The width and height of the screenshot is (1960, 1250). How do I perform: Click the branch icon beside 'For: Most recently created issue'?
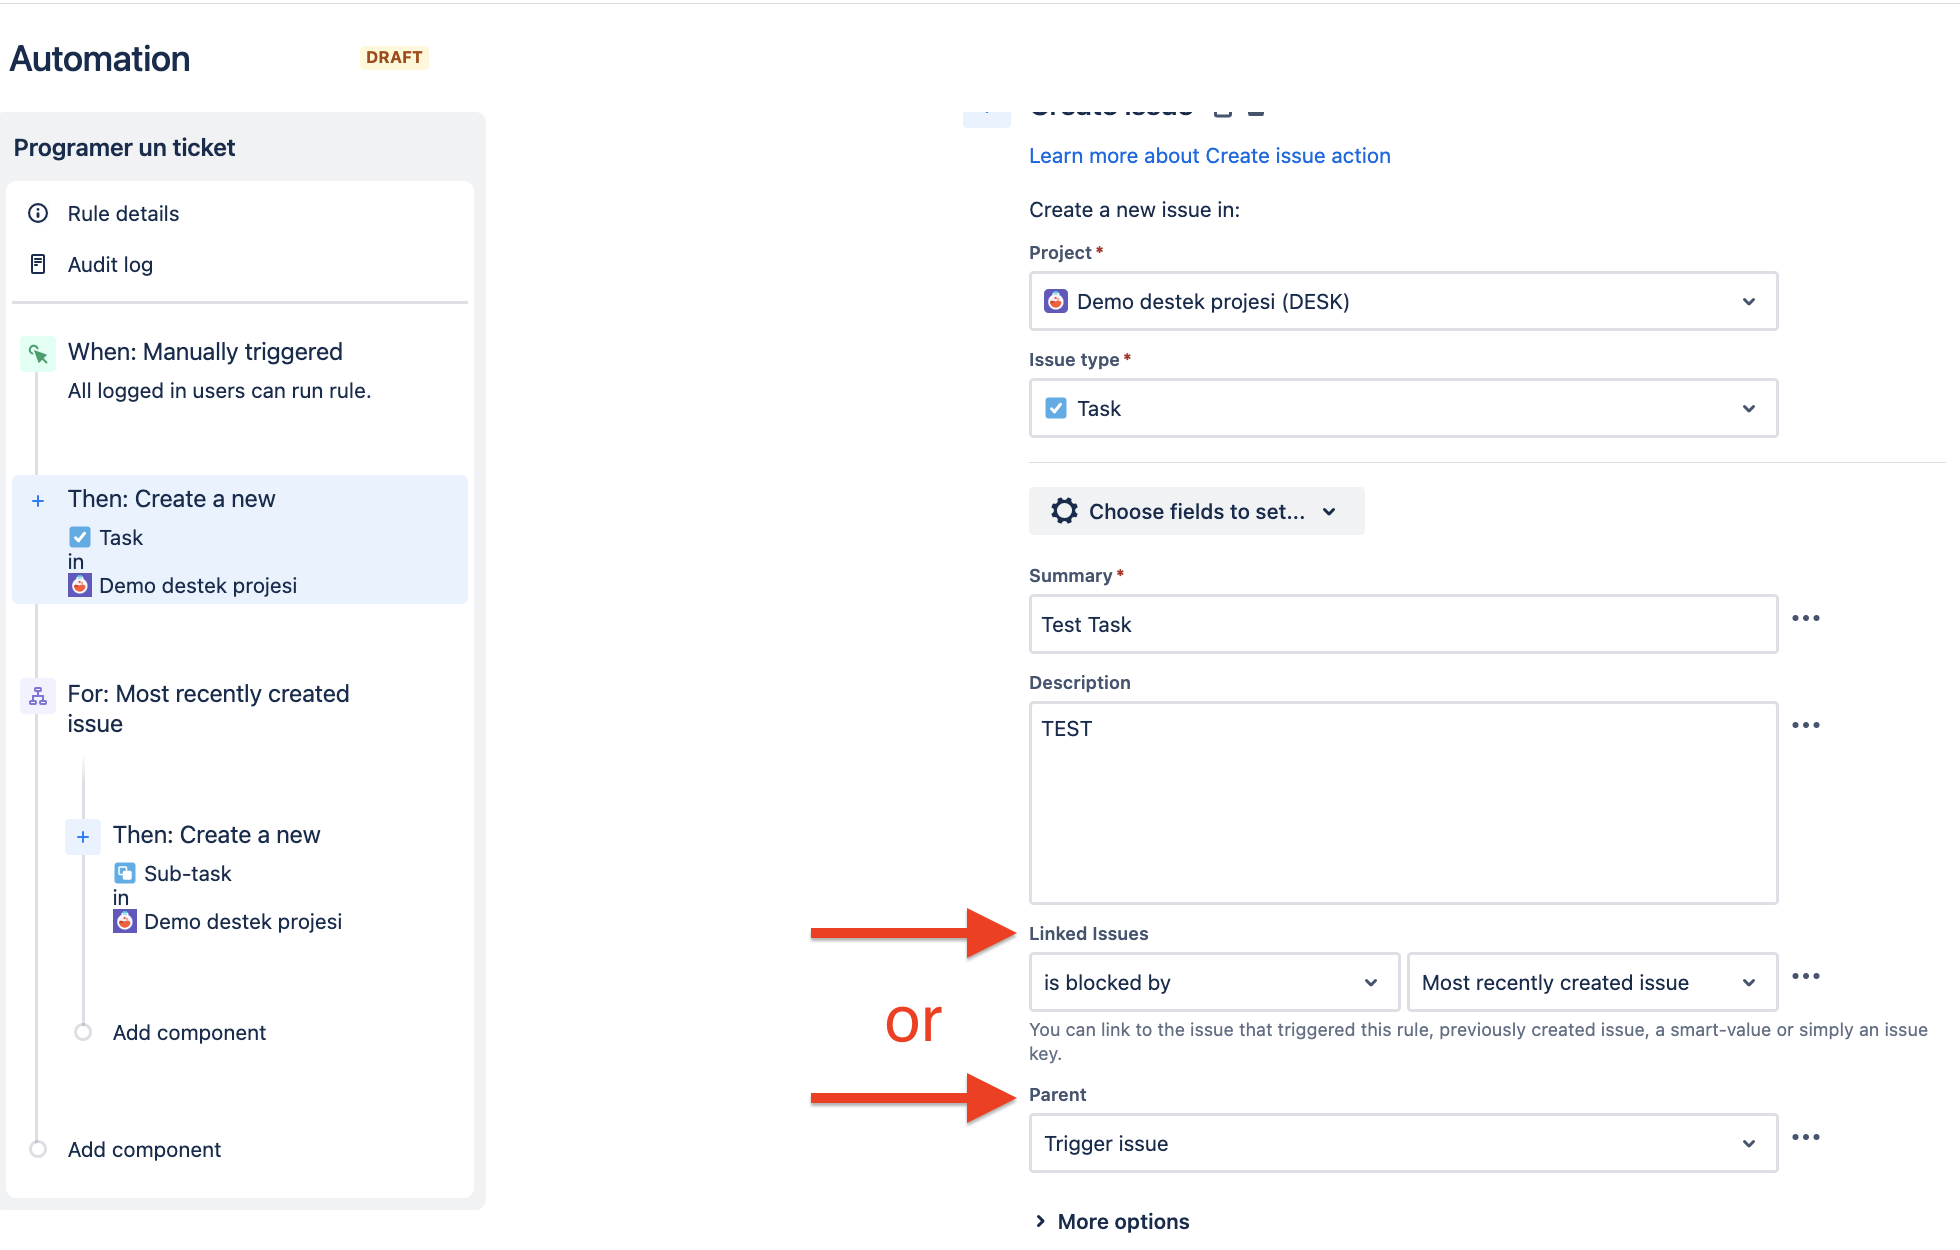click(37, 695)
